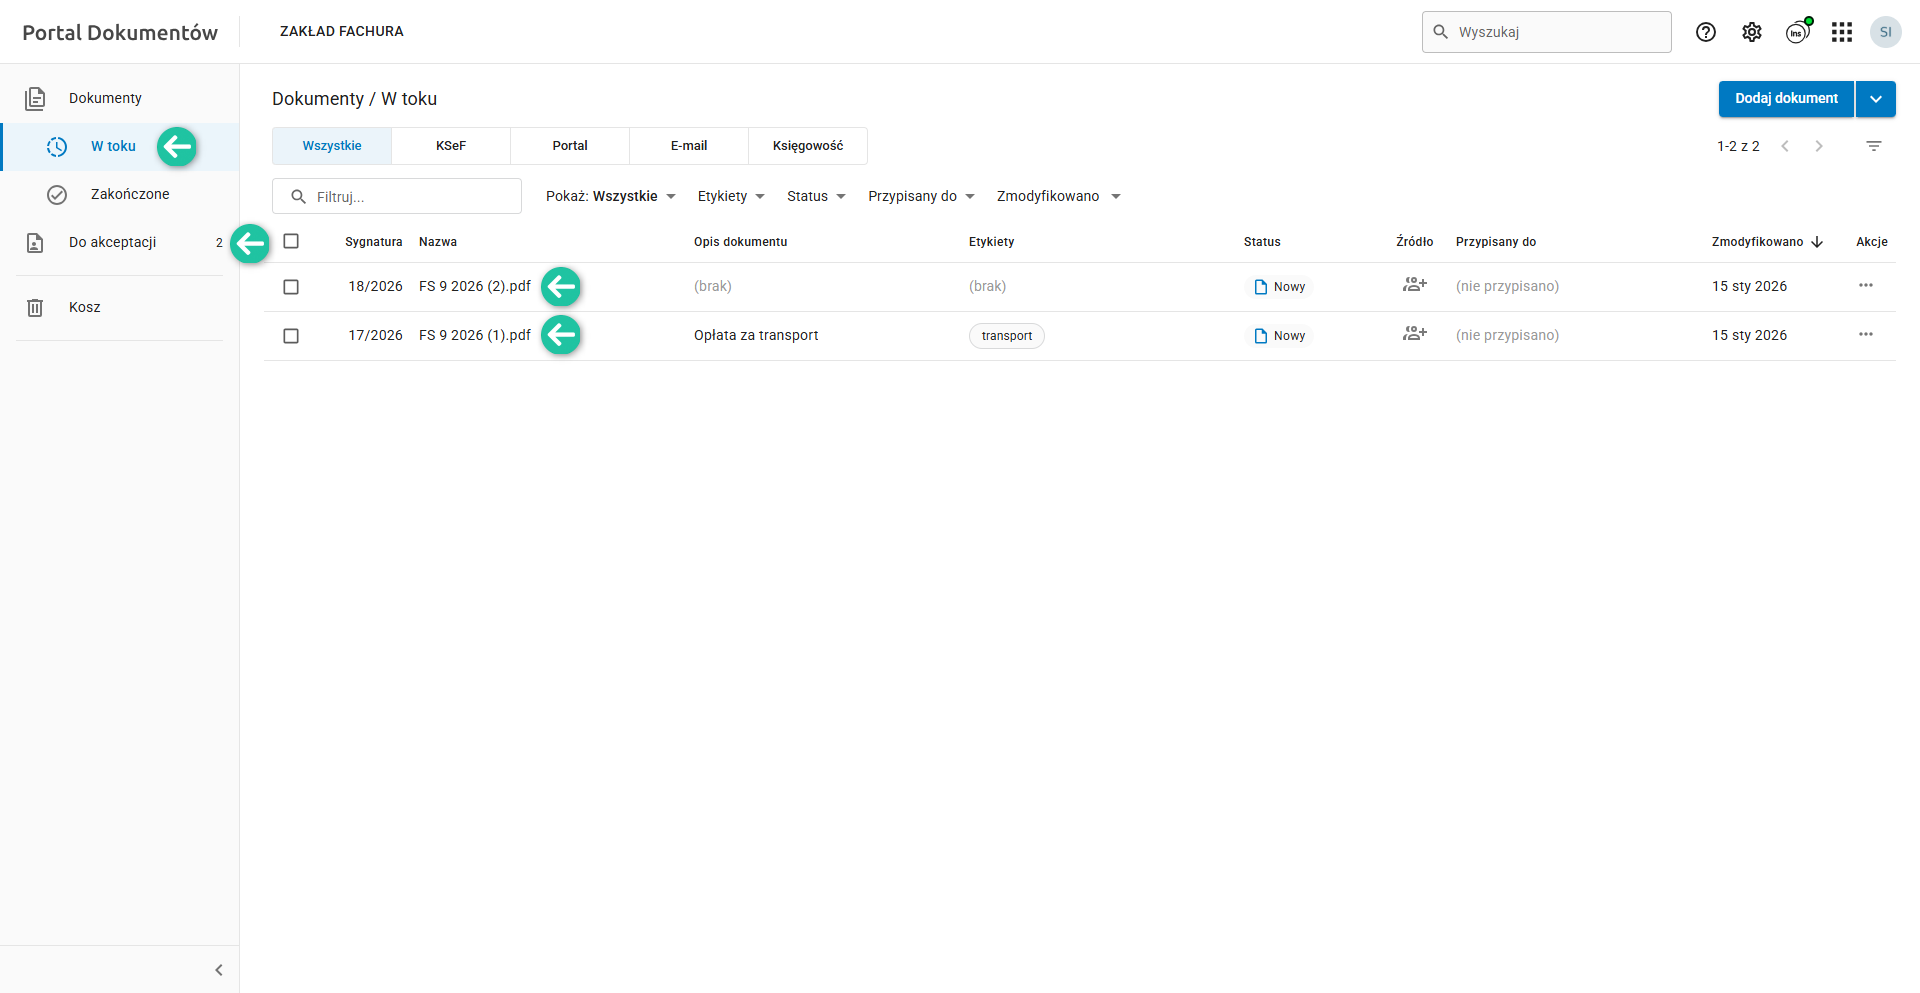Tick the select-all documents checkbox
Image resolution: width=1920 pixels, height=993 pixels.
(291, 241)
